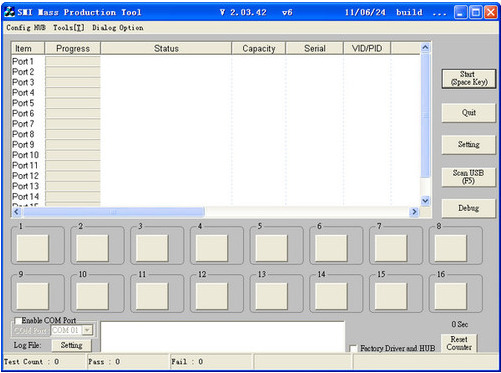
Task: Click the Status column header
Action: point(166,48)
